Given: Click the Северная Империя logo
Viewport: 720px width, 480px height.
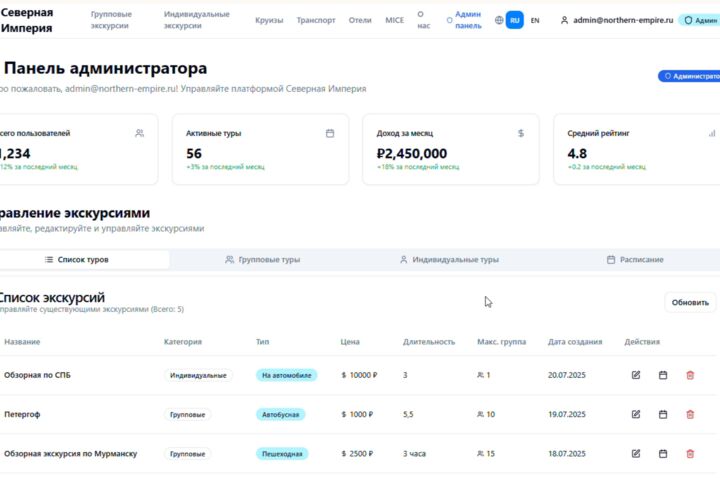Looking at the screenshot, I should click(27, 20).
